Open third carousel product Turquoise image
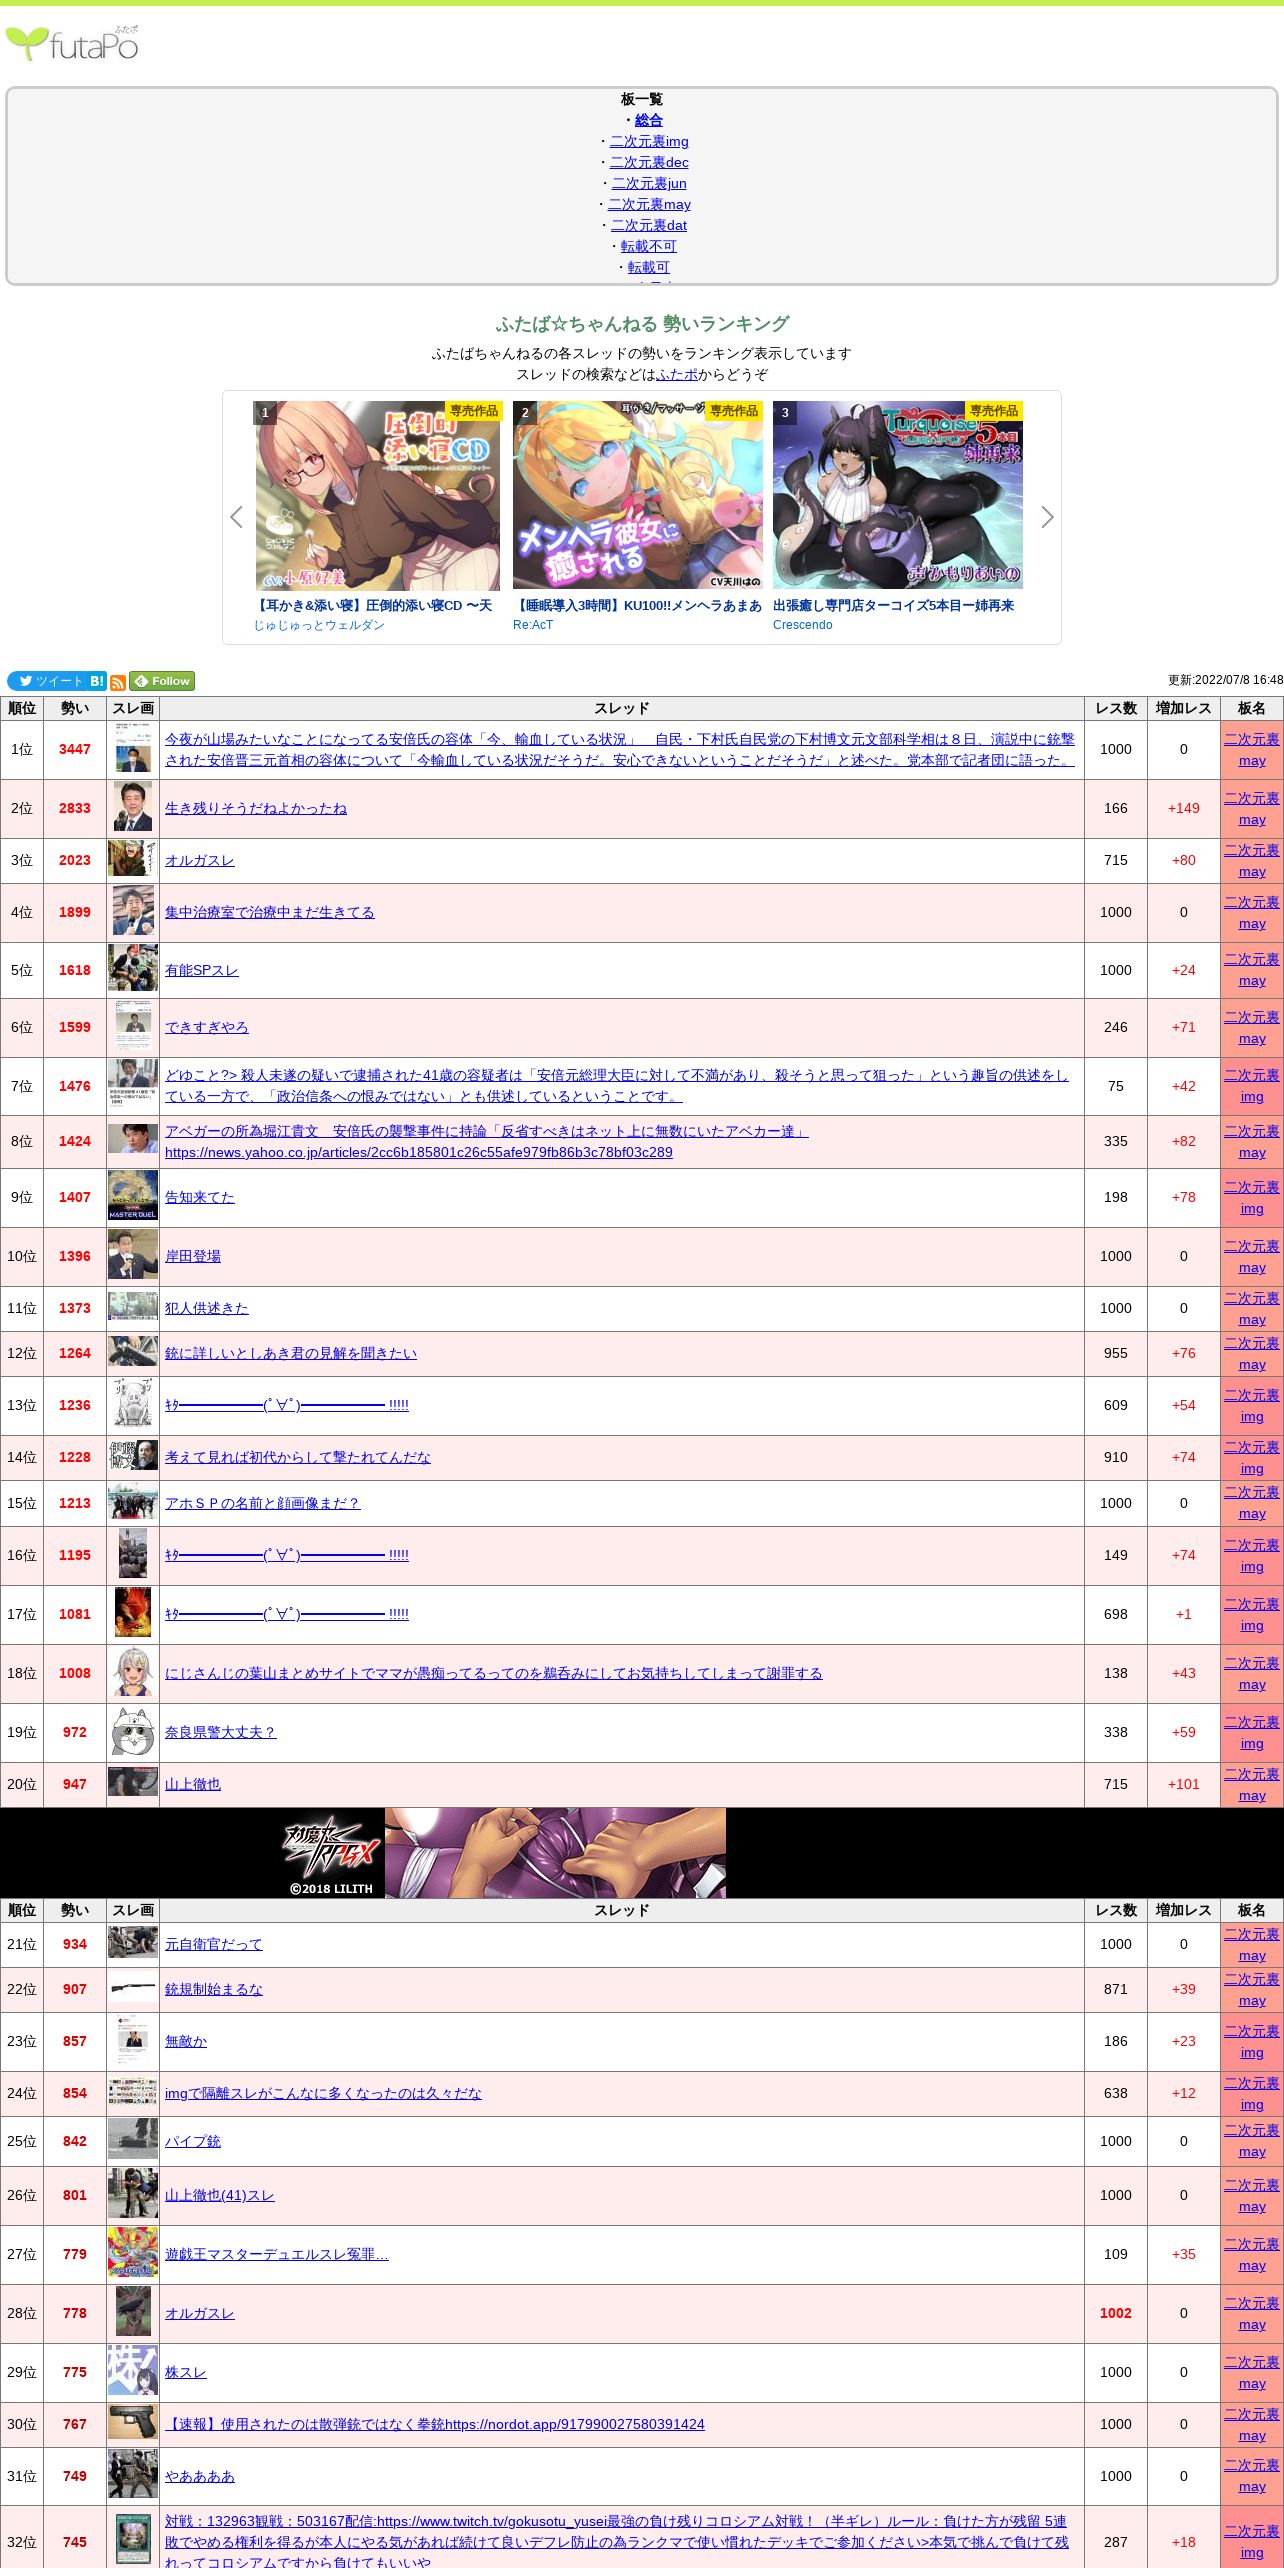The height and width of the screenshot is (2568, 1284). click(x=898, y=495)
